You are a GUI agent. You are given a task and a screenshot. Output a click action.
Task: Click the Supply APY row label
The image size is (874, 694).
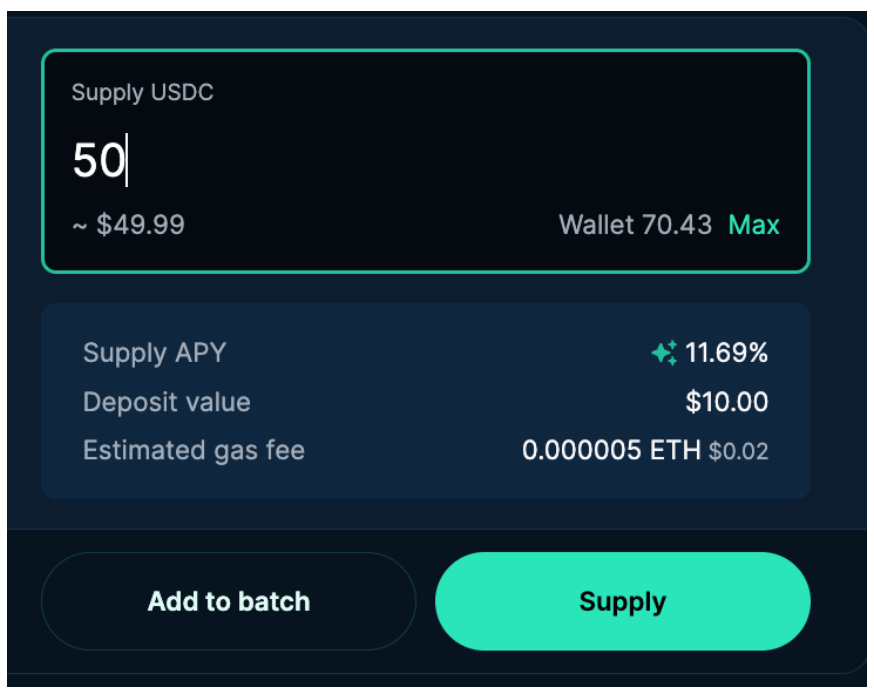(x=154, y=353)
